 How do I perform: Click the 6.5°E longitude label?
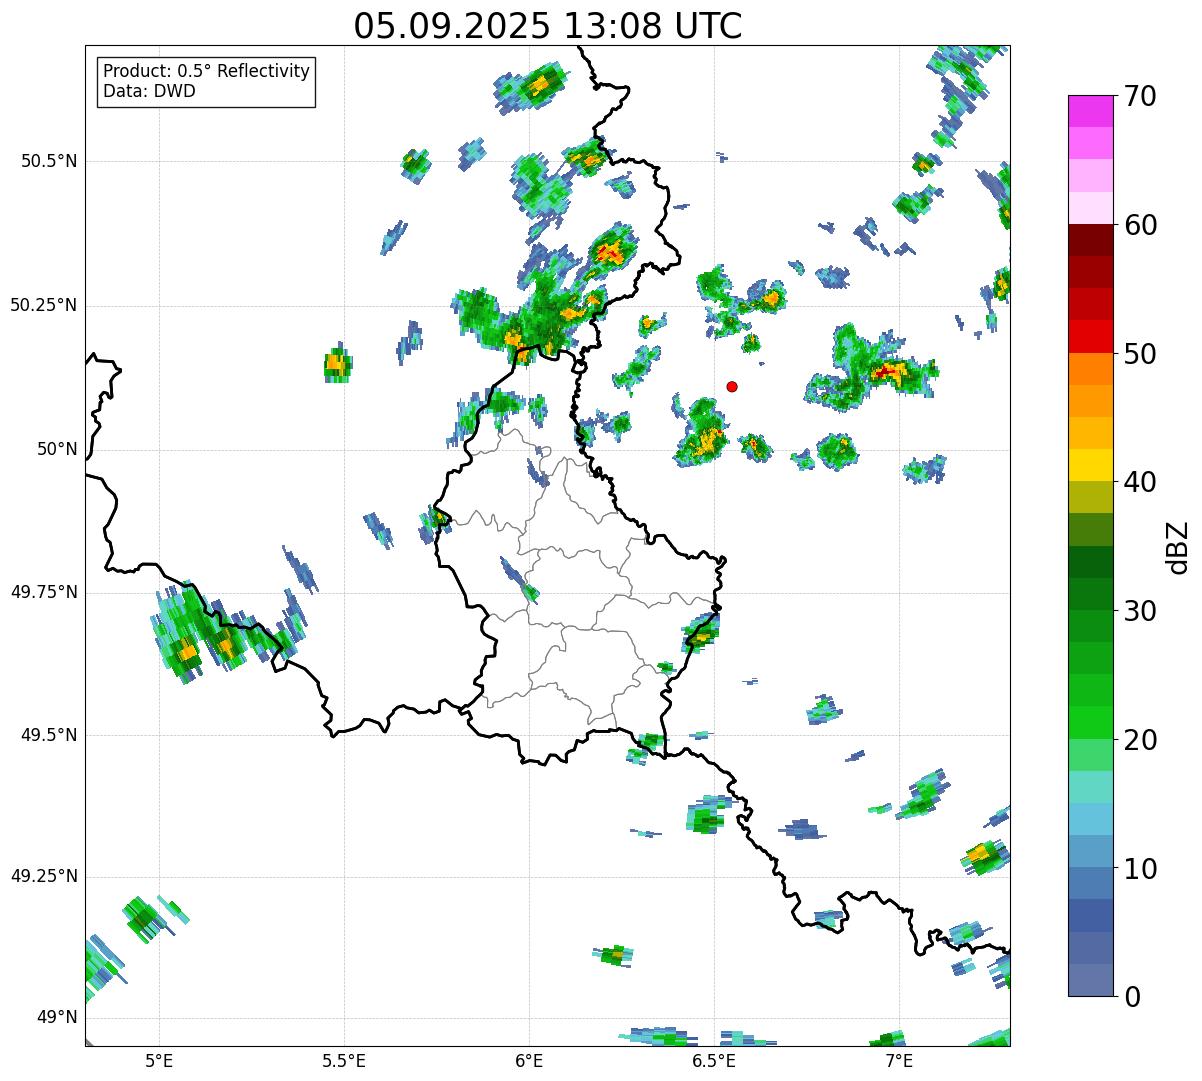coord(714,1060)
